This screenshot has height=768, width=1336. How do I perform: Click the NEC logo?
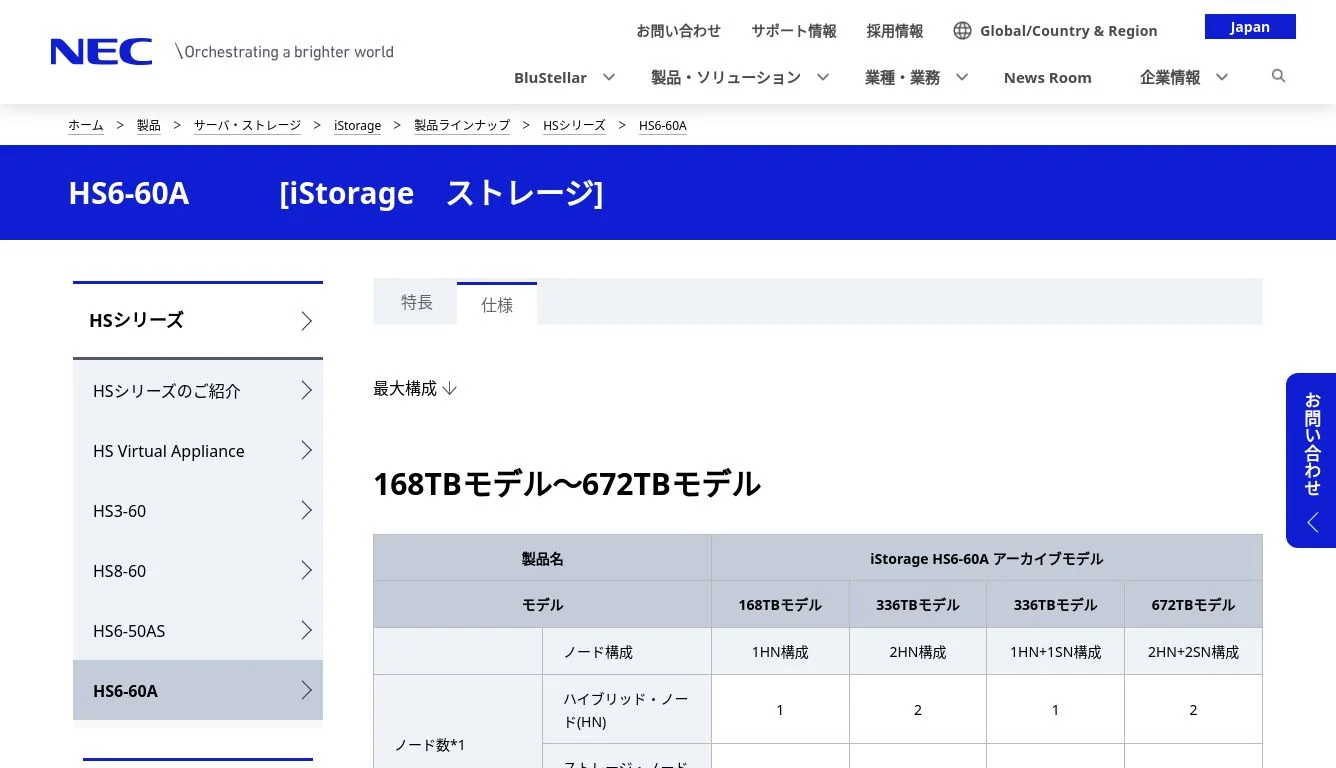coord(101,52)
